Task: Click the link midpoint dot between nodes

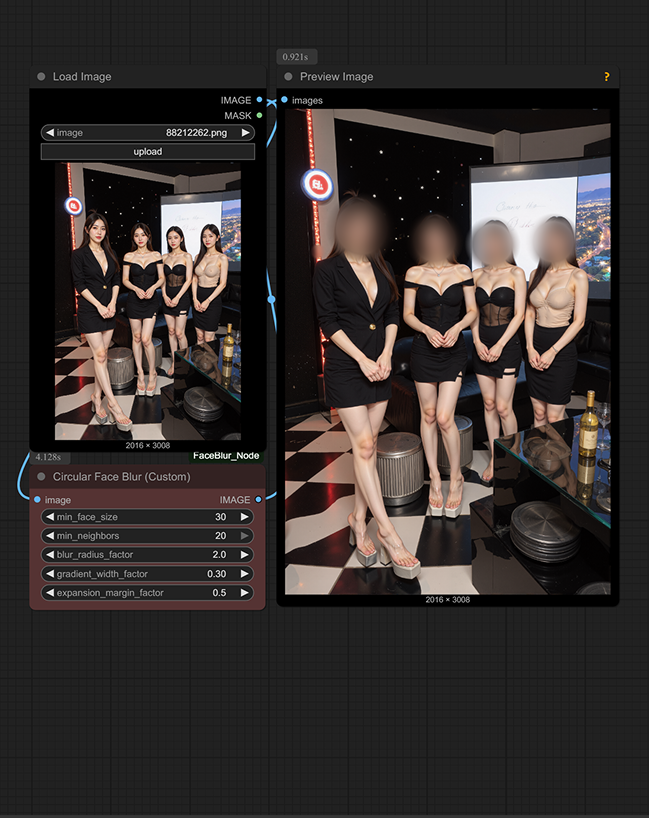Action: tap(271, 299)
